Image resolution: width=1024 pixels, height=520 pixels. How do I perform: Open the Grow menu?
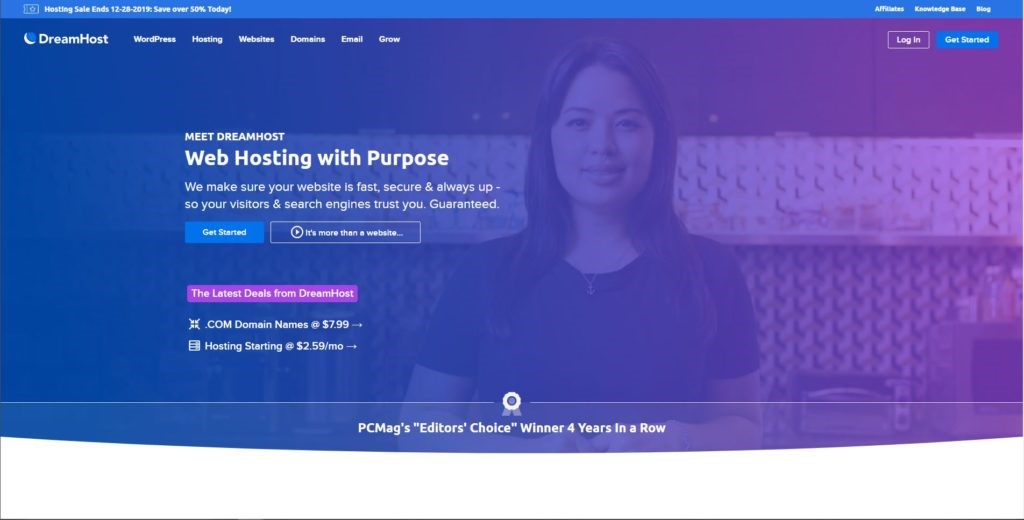pos(389,39)
